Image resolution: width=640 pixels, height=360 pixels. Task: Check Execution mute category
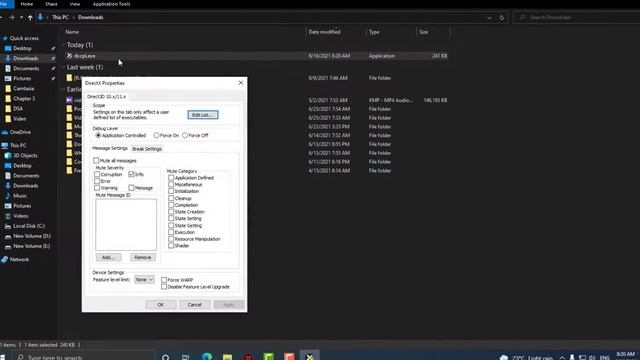click(171, 232)
